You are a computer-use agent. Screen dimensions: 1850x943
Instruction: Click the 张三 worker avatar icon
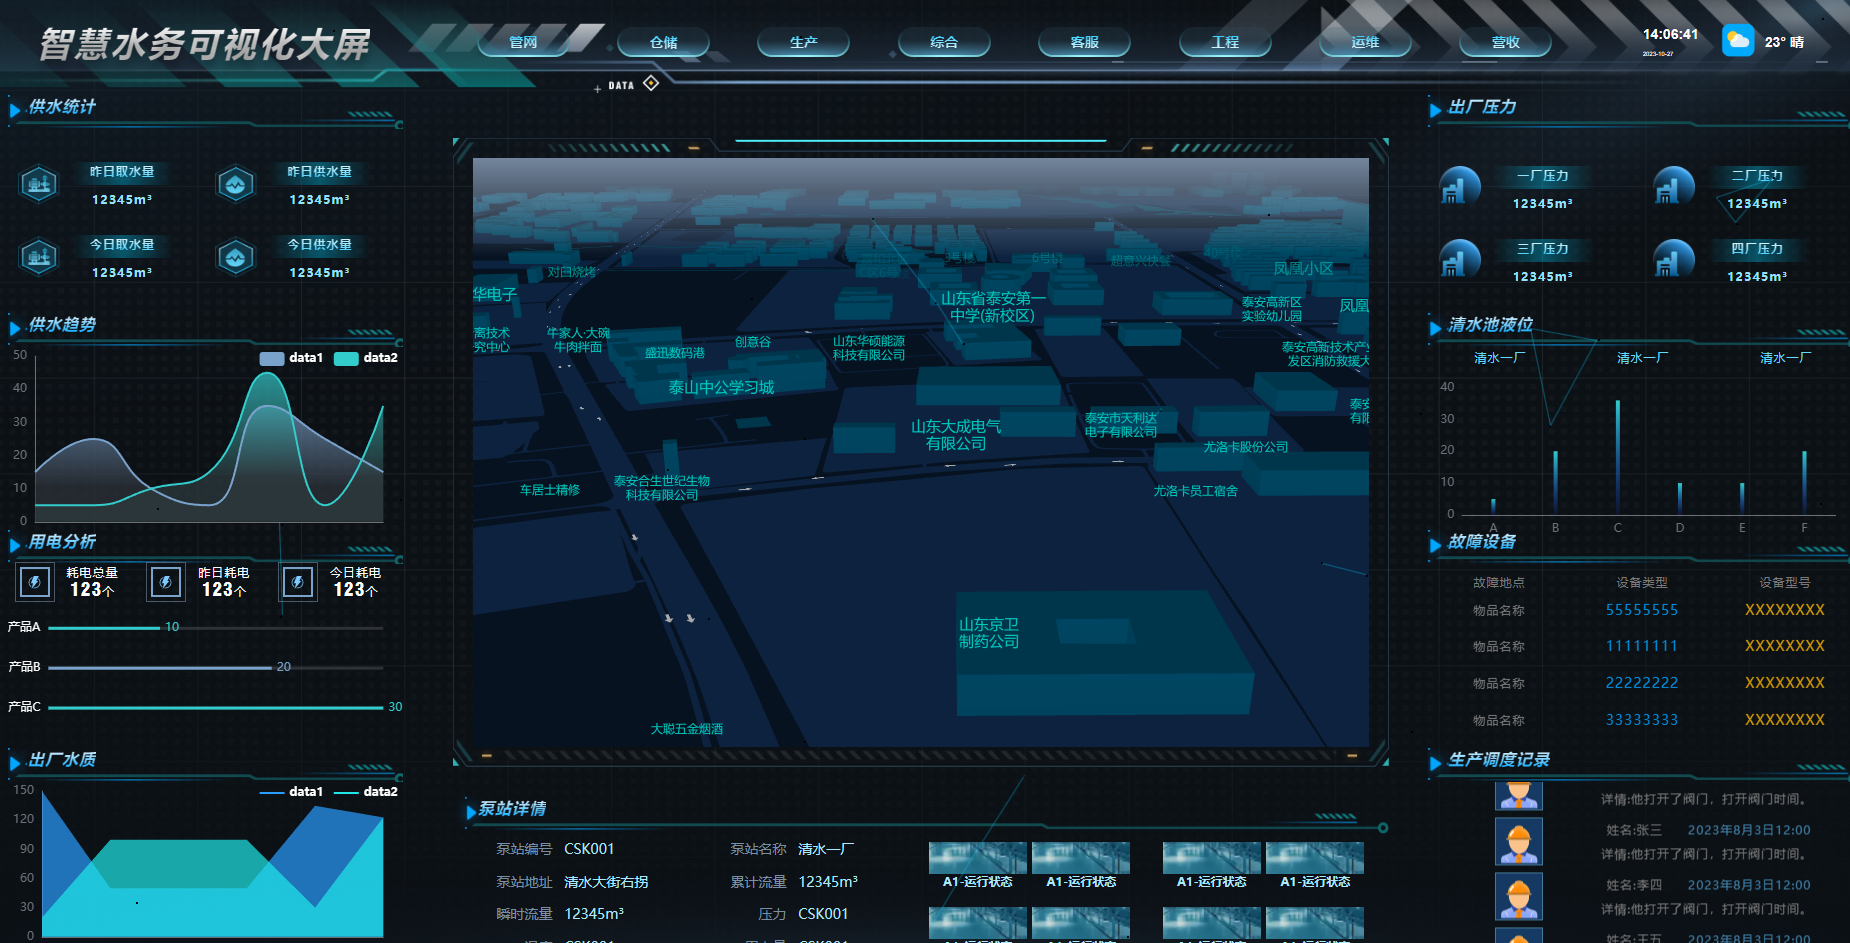(x=1518, y=841)
